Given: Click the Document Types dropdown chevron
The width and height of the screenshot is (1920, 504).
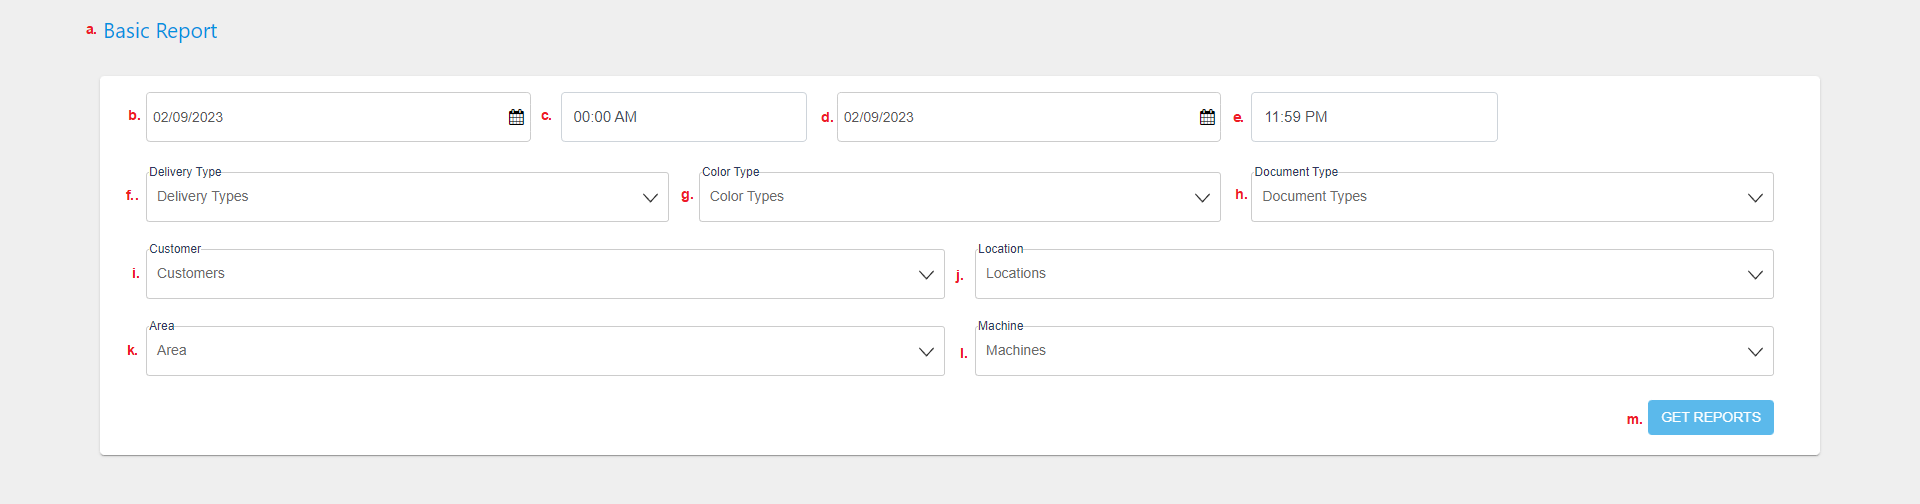Looking at the screenshot, I should pyautogui.click(x=1755, y=198).
